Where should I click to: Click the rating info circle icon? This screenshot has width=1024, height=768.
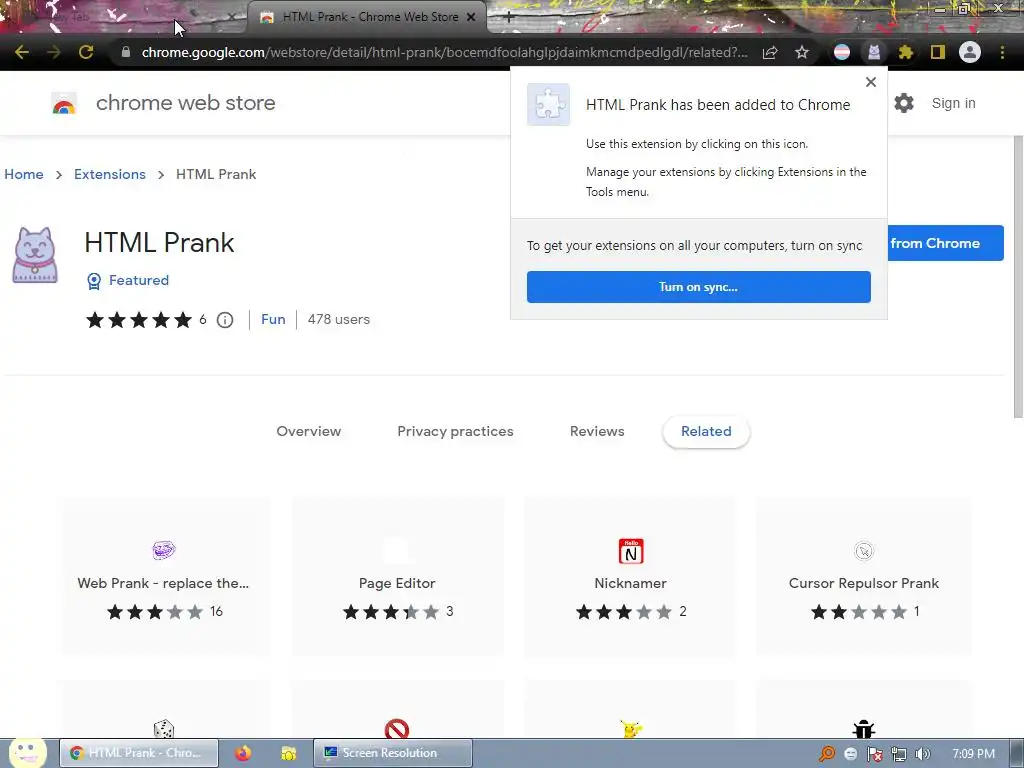pos(225,320)
